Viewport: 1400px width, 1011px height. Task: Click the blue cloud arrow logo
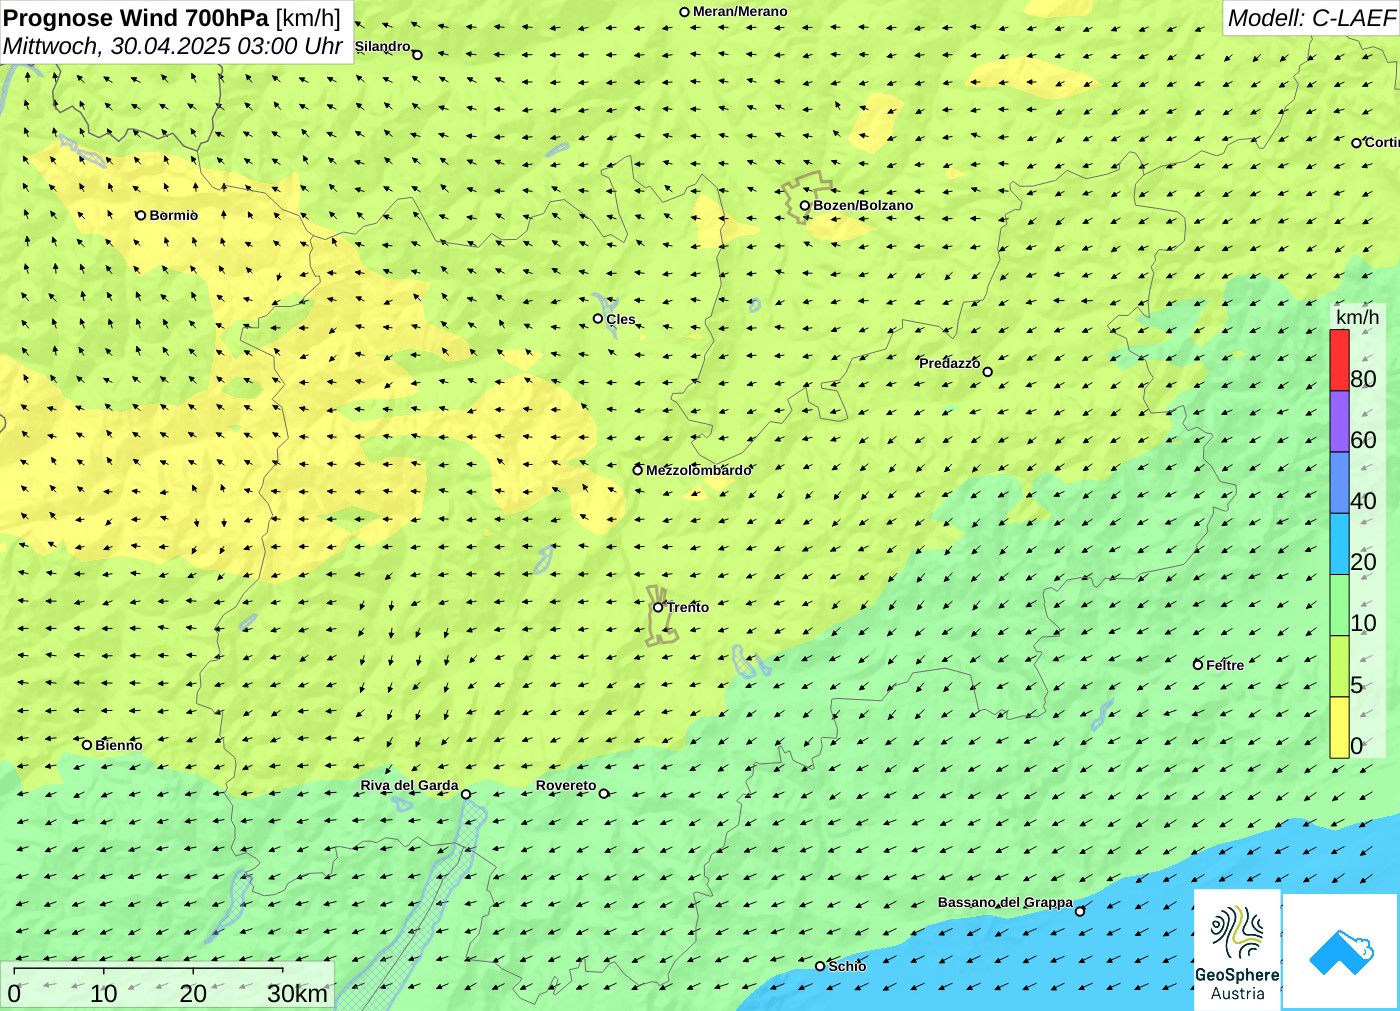click(1341, 951)
